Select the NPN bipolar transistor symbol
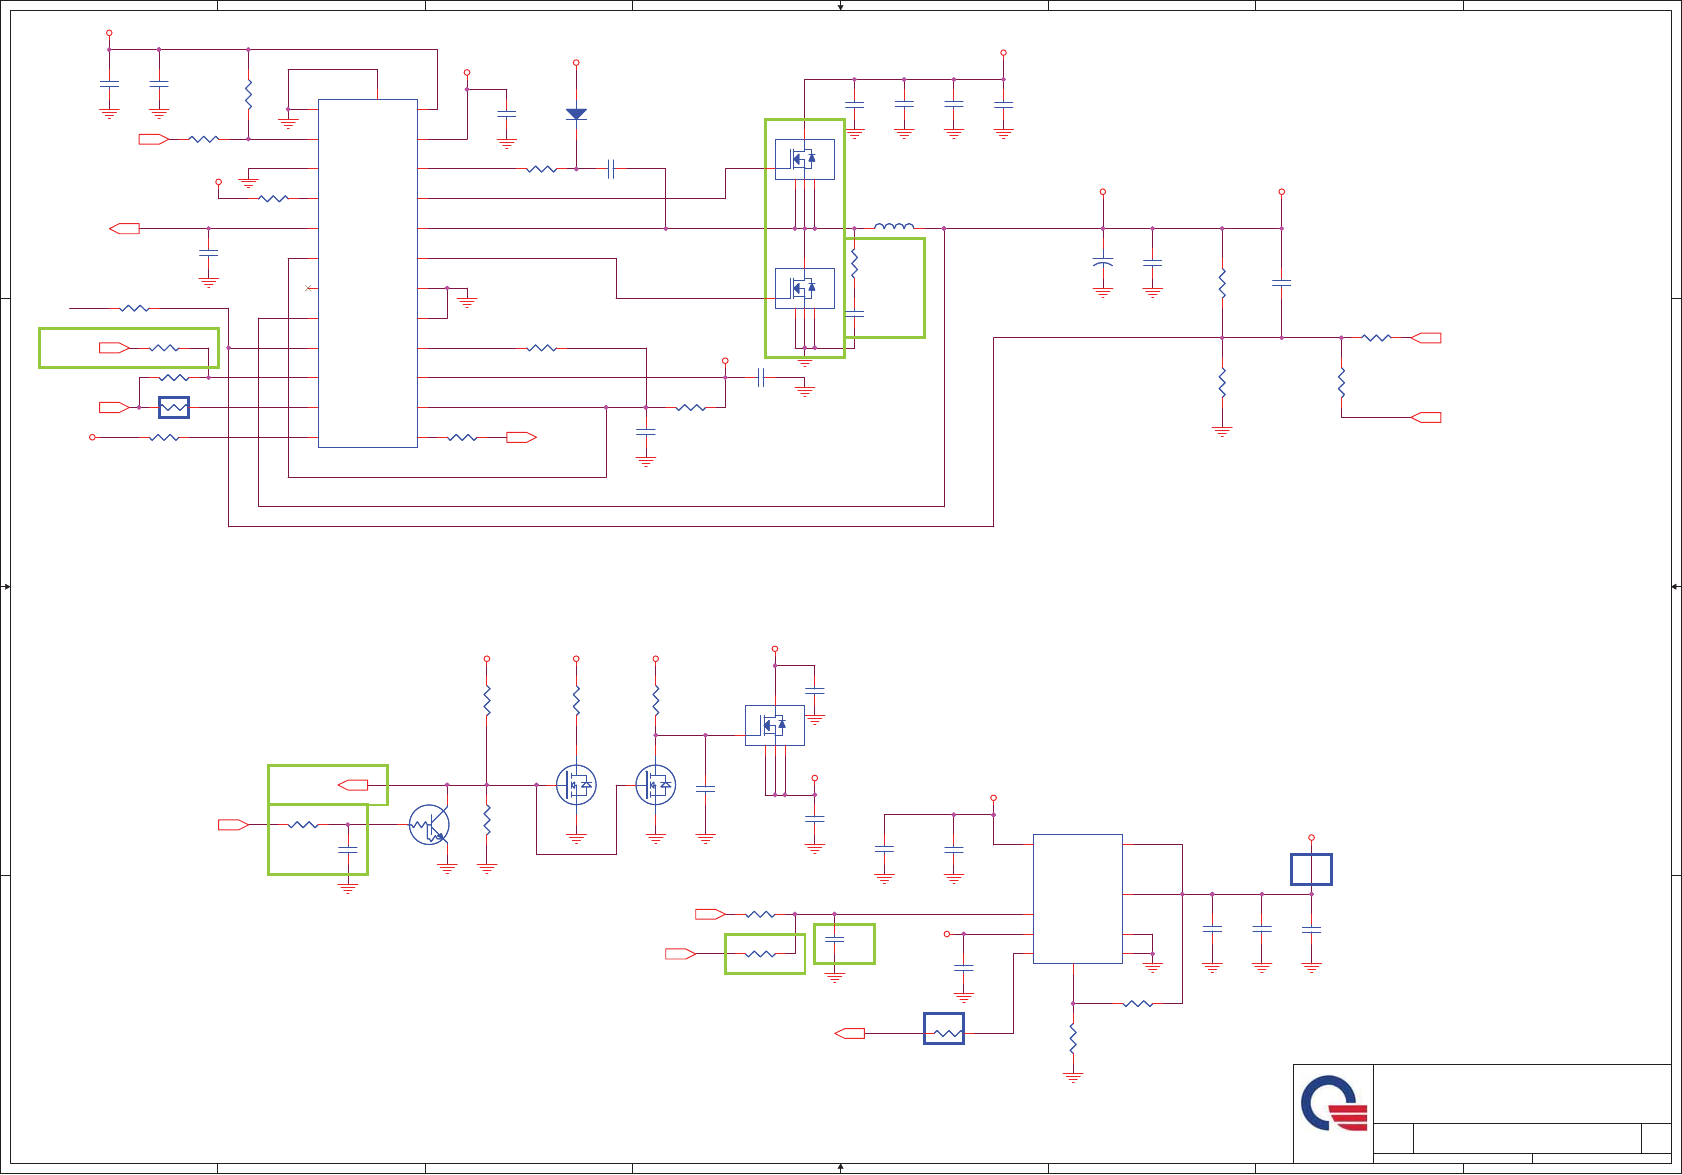Image resolution: width=1682 pixels, height=1175 pixels. click(429, 825)
